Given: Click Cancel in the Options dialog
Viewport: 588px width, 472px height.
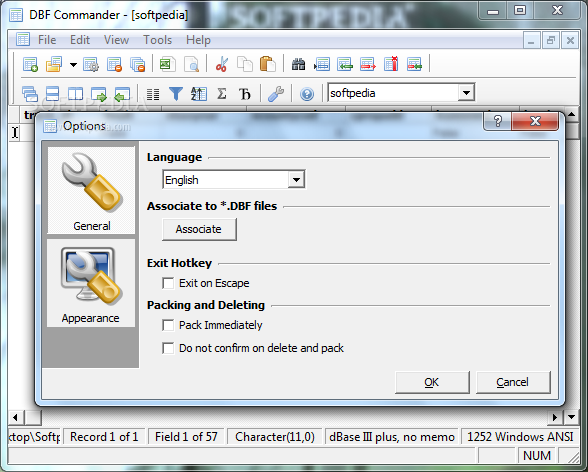Looking at the screenshot, I should pyautogui.click(x=513, y=382).
